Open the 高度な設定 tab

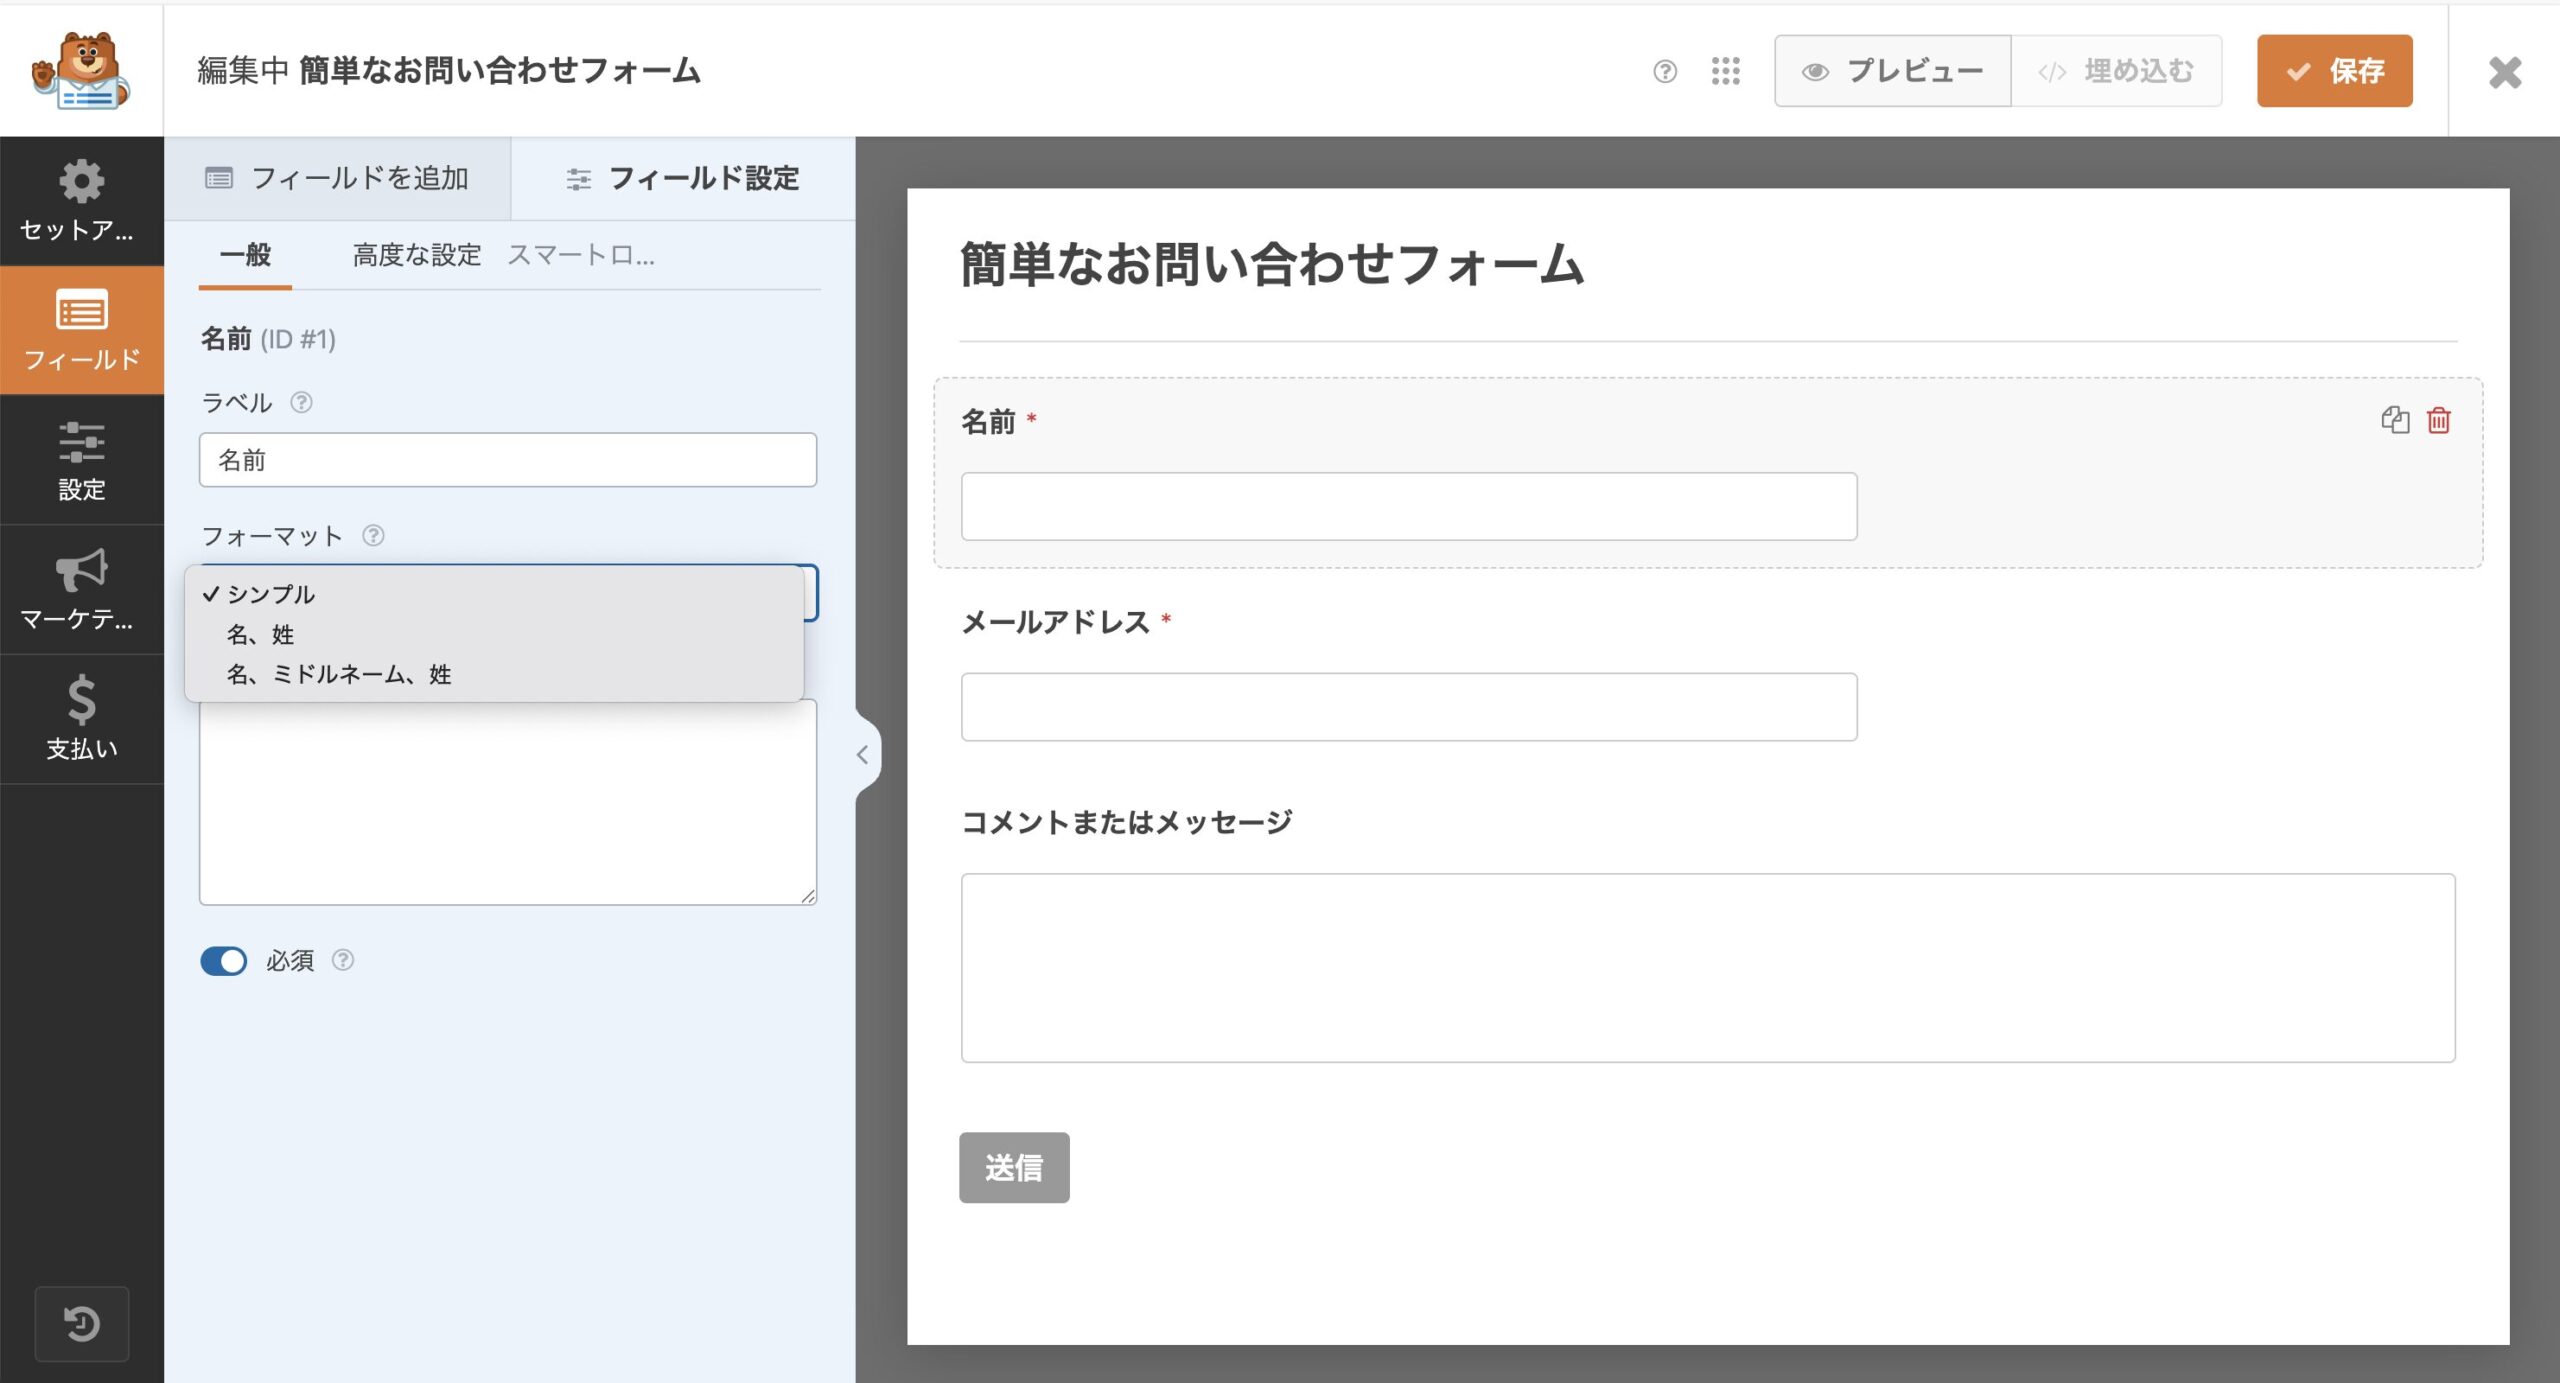click(x=416, y=255)
